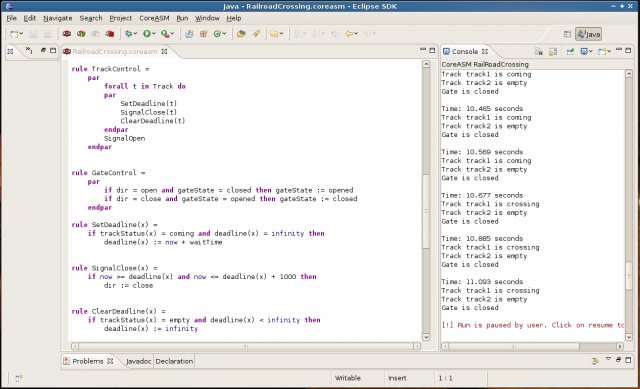The height and width of the screenshot is (389, 640).
Task: Open dropdown next to yellow folder icon
Action: click(281, 34)
